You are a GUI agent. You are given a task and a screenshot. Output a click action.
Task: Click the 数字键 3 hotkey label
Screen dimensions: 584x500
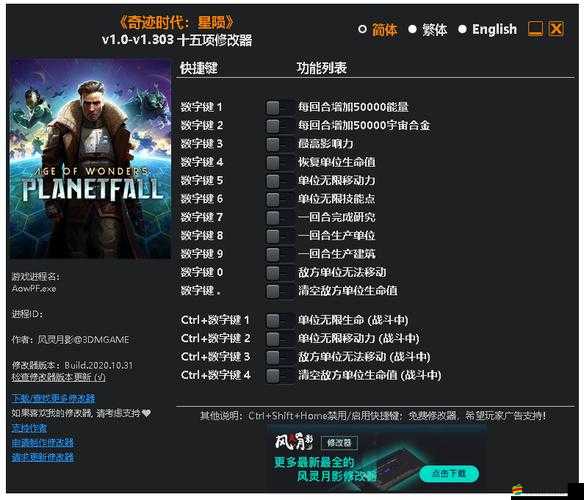(201, 144)
